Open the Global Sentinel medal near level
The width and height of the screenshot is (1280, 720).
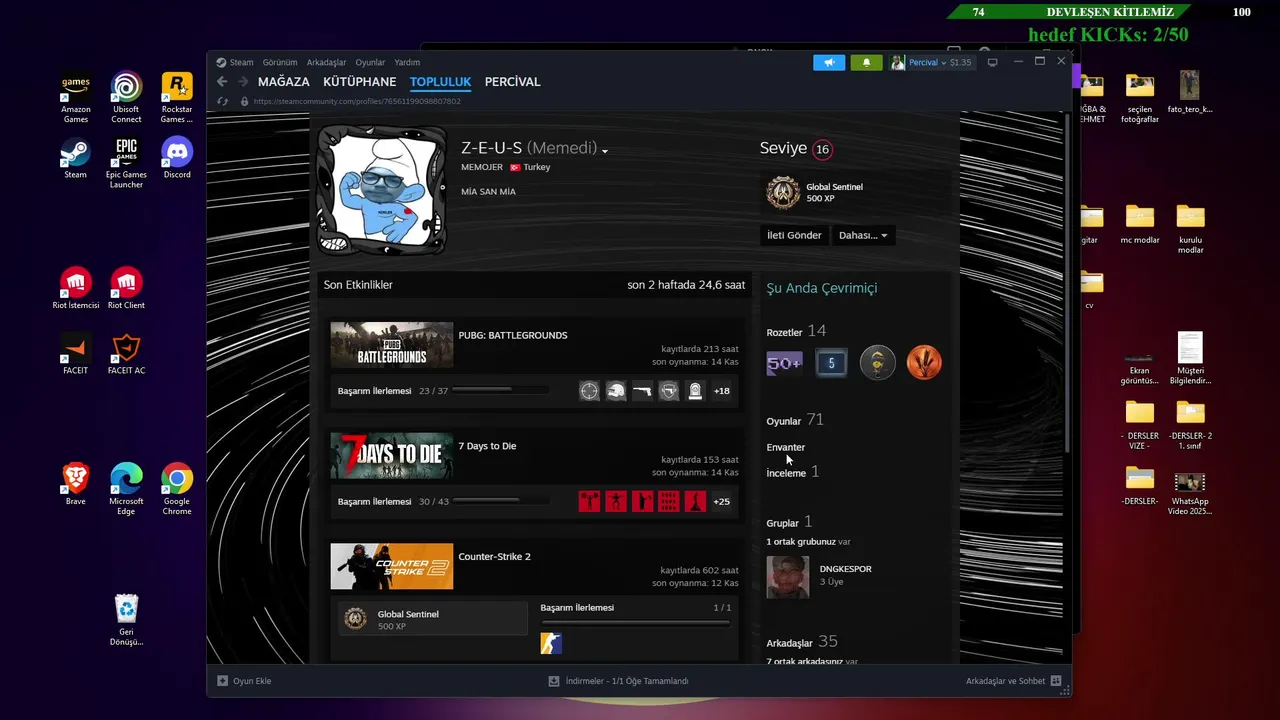(x=783, y=192)
